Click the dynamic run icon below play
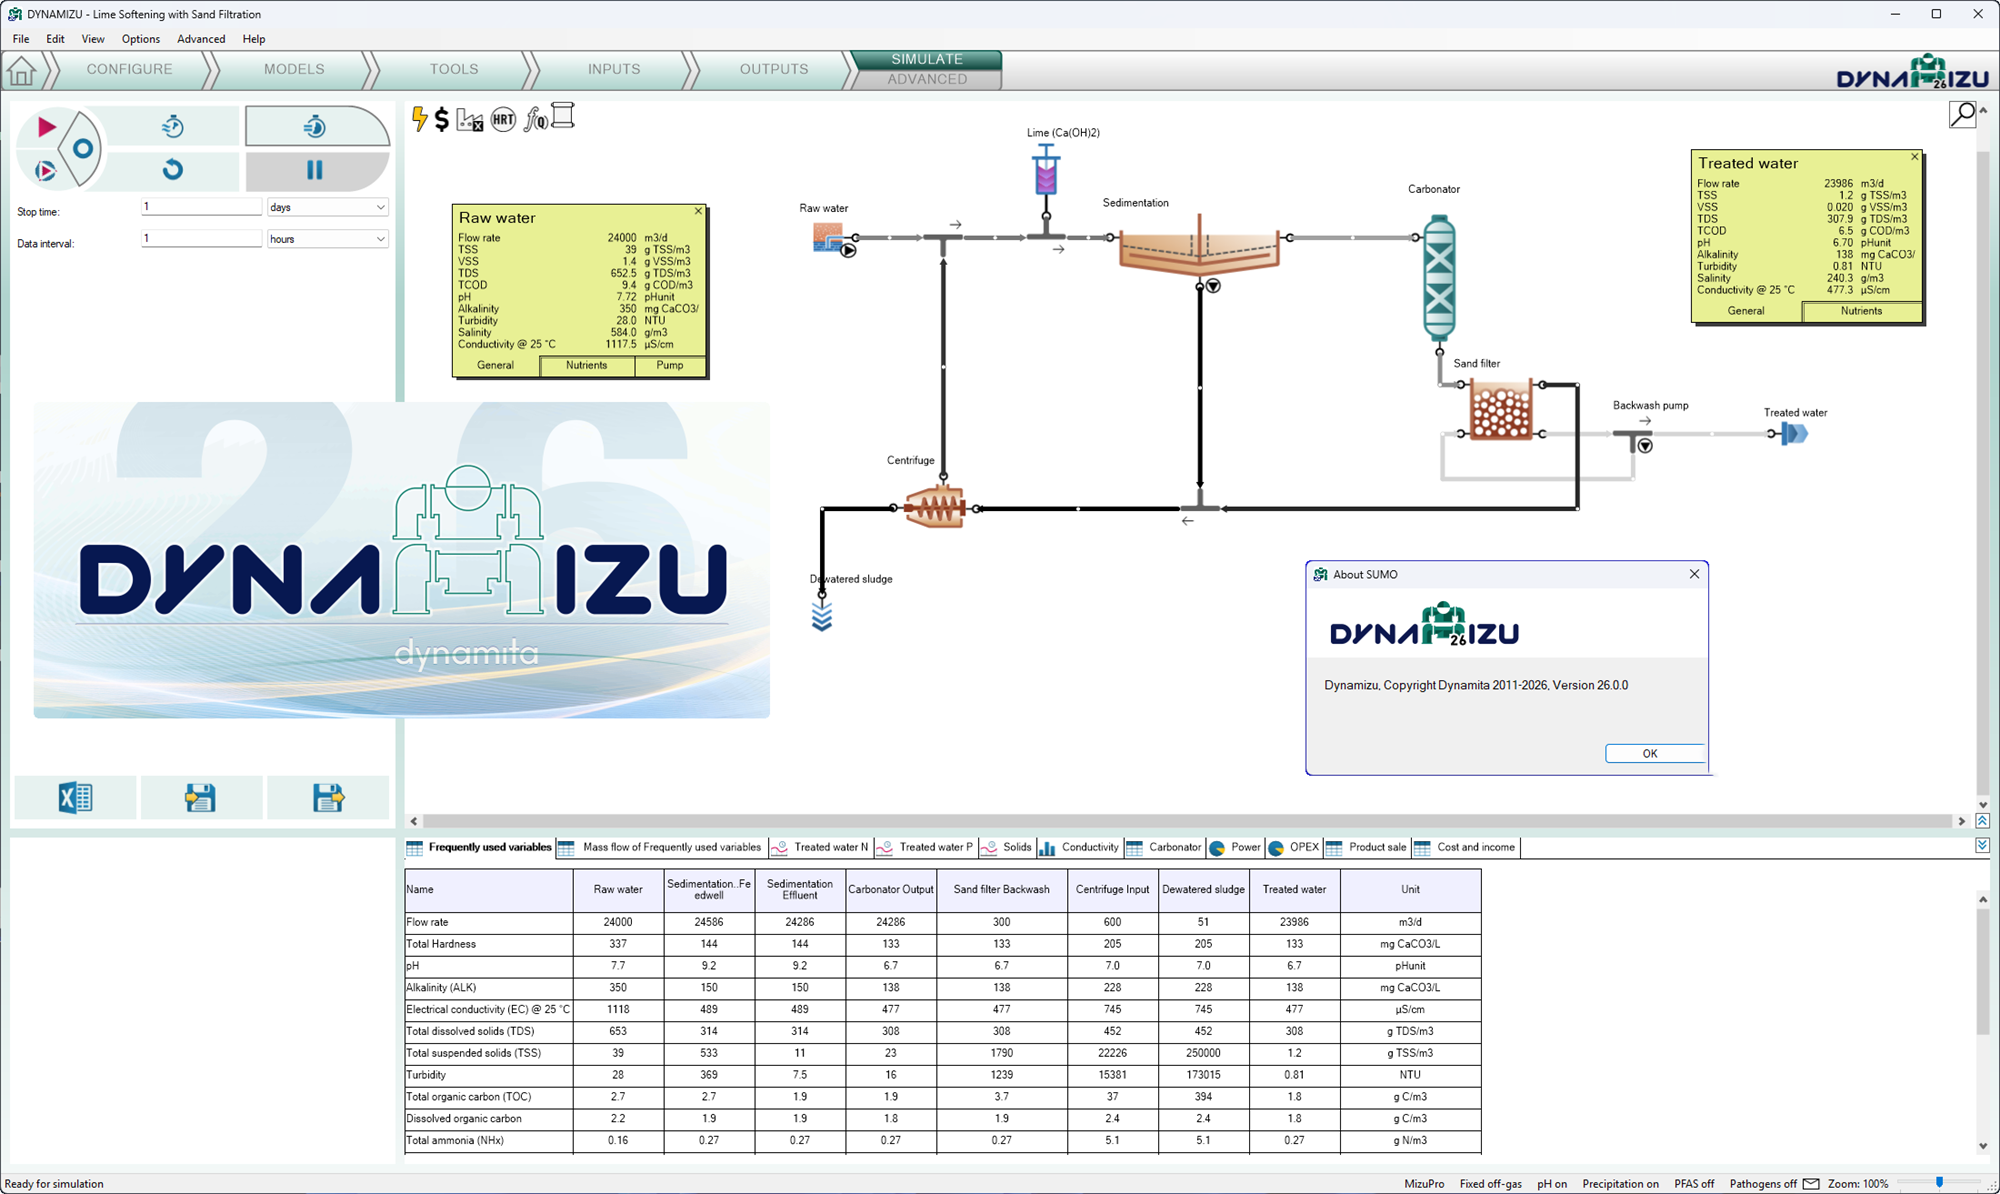 point(45,171)
